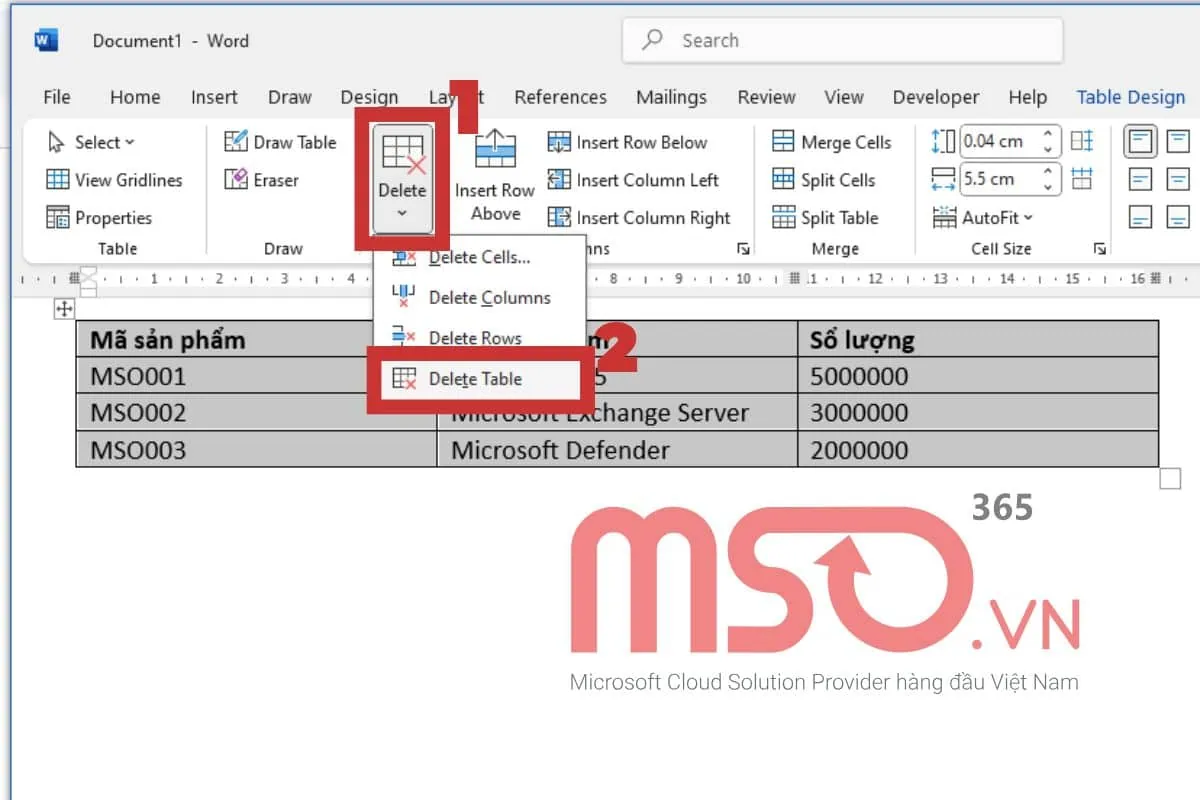Open the AutoFit dropdown
The image size is (1200, 800).
(x=984, y=217)
